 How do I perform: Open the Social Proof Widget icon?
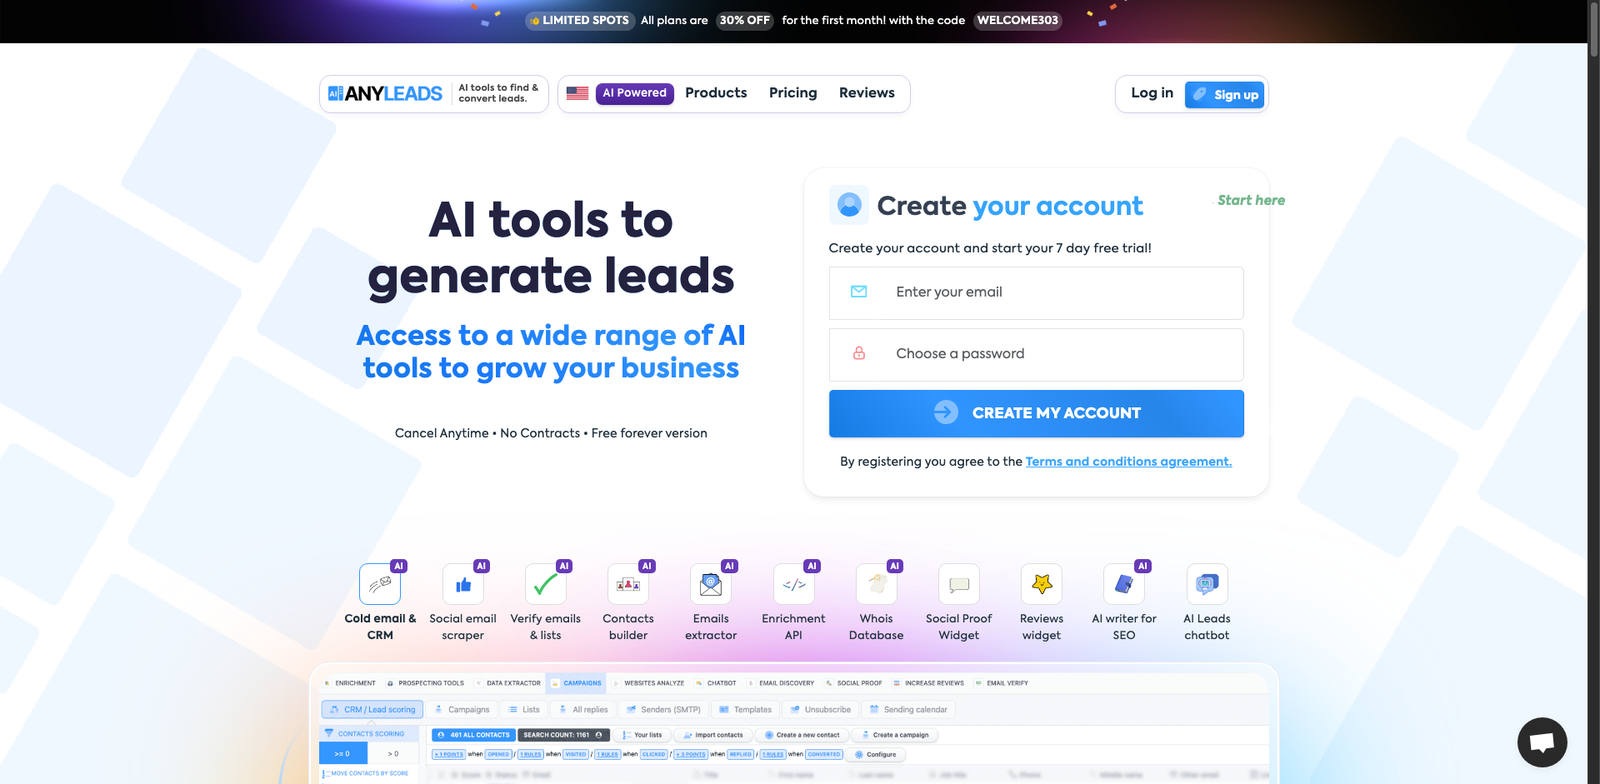(x=959, y=584)
